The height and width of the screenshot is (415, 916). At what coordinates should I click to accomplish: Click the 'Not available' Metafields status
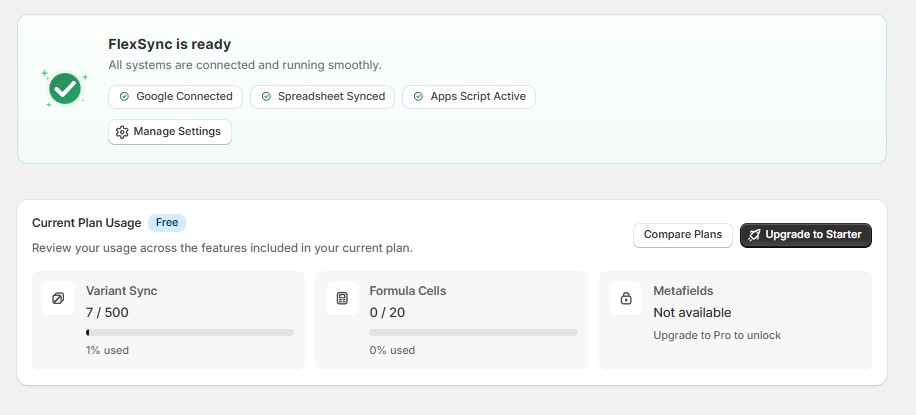[692, 313]
